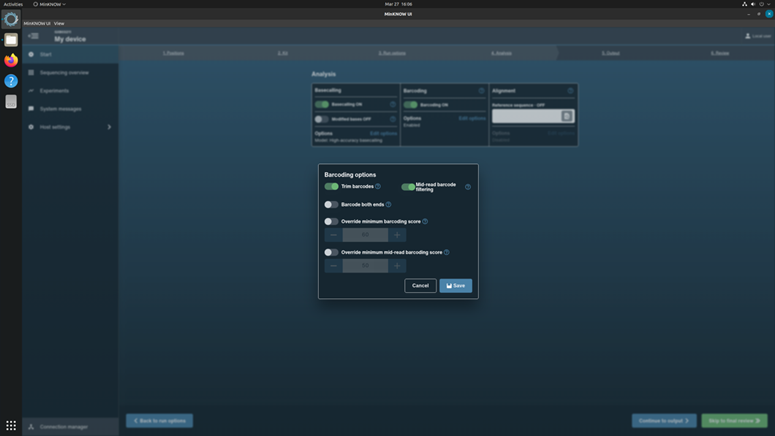775x436 pixels.
Task: Show help for Override minimum barcoding score
Action: point(425,222)
